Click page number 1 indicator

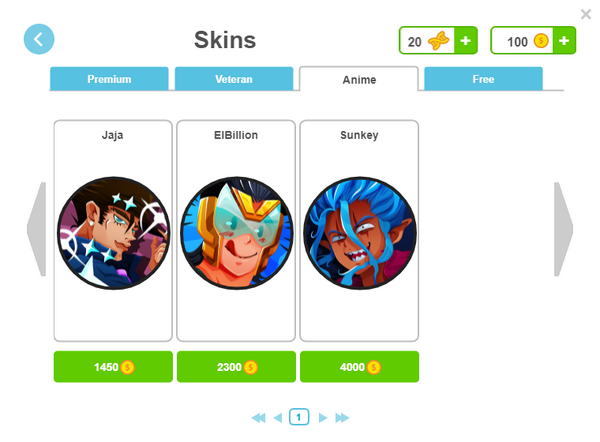point(299,417)
